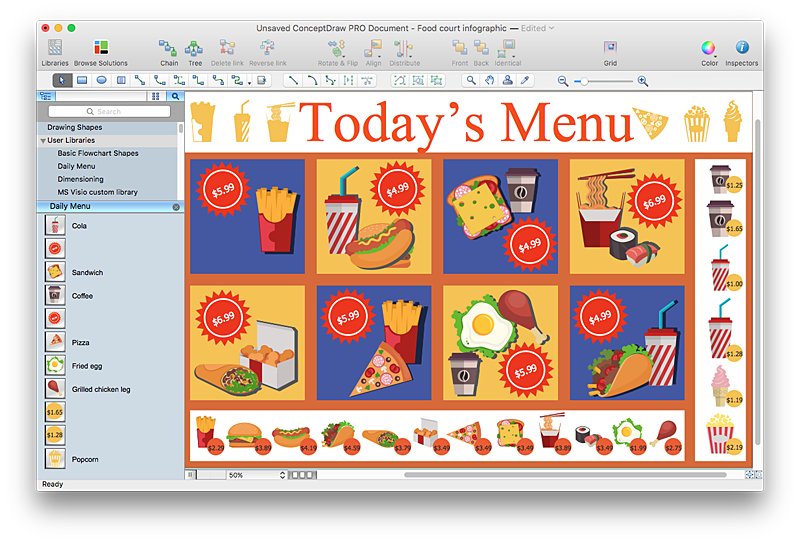Select Basic Flowchart Shapes library

pyautogui.click(x=98, y=153)
